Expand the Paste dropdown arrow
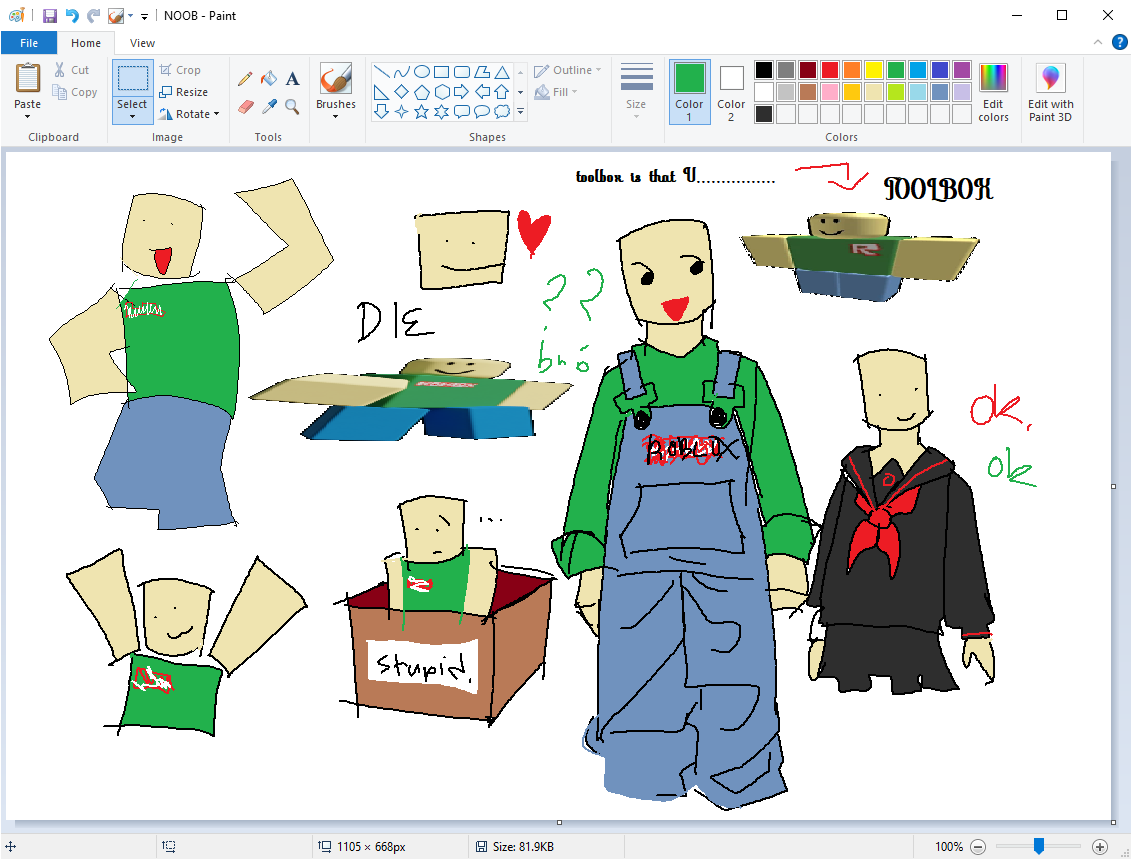Viewport: 1132px width, 860px height. pyautogui.click(x=27, y=116)
